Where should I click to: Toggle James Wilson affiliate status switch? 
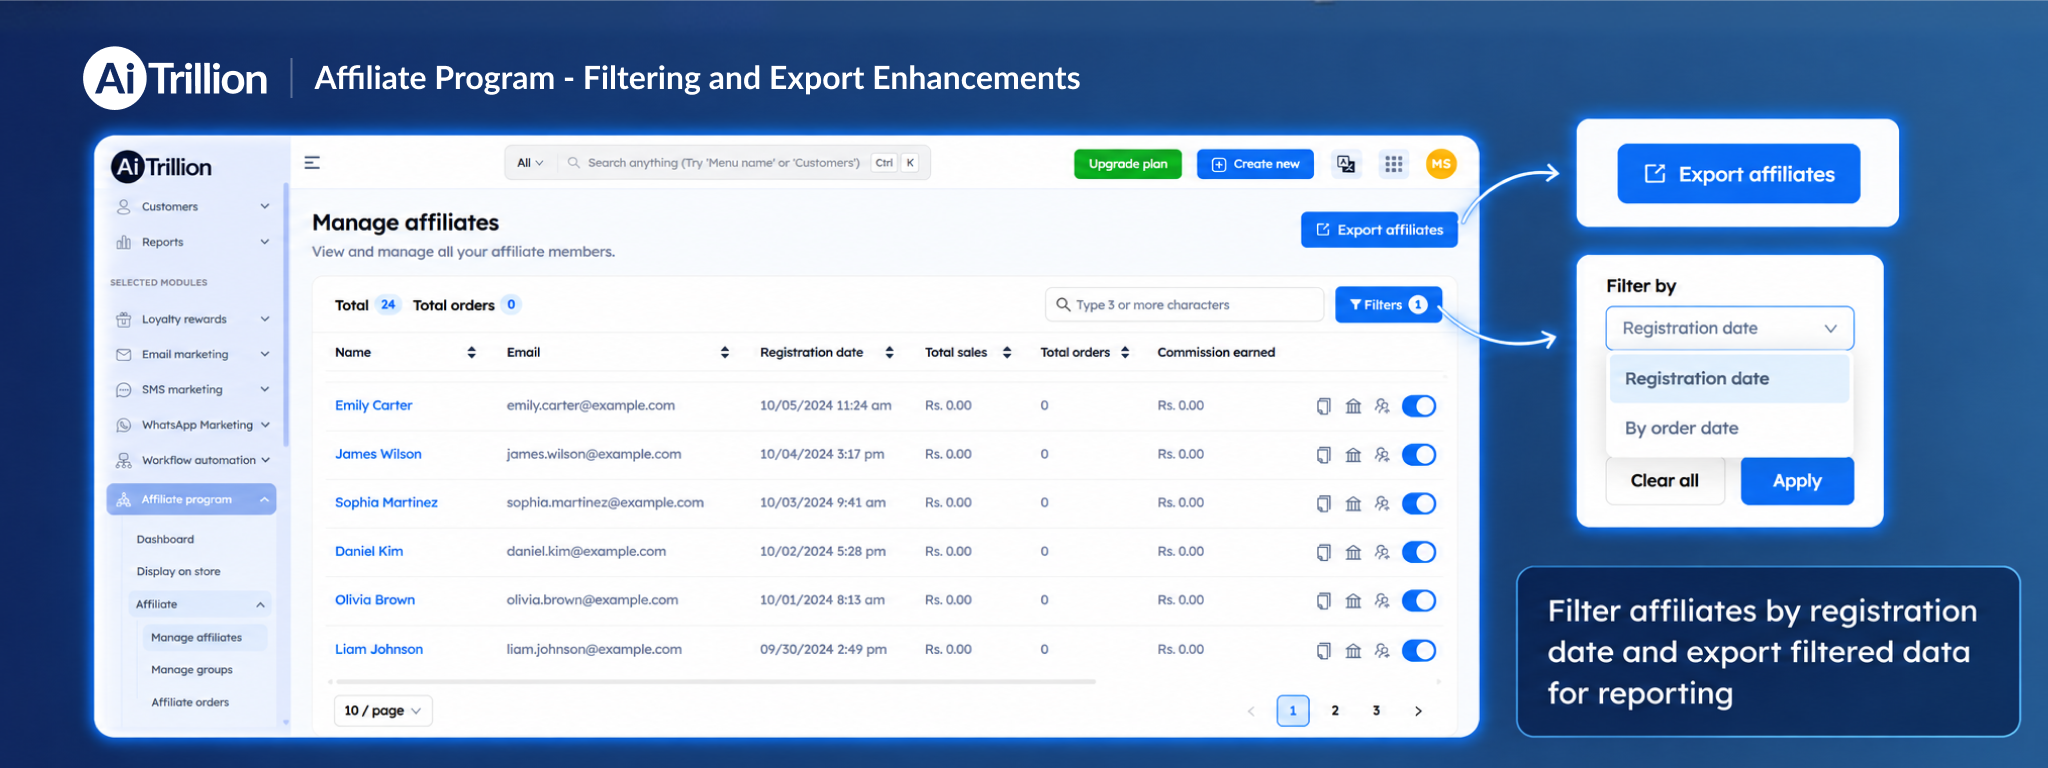point(1419,455)
